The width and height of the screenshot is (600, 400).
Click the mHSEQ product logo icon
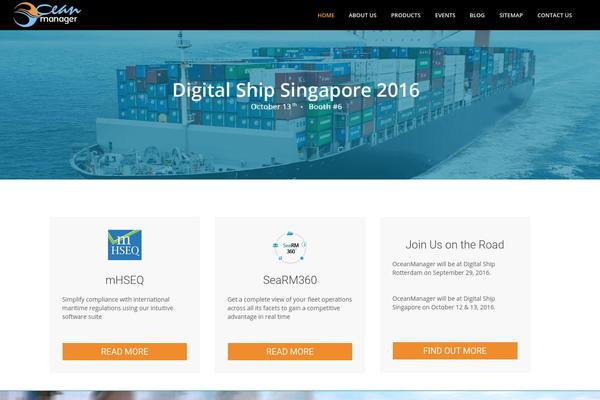click(x=125, y=245)
